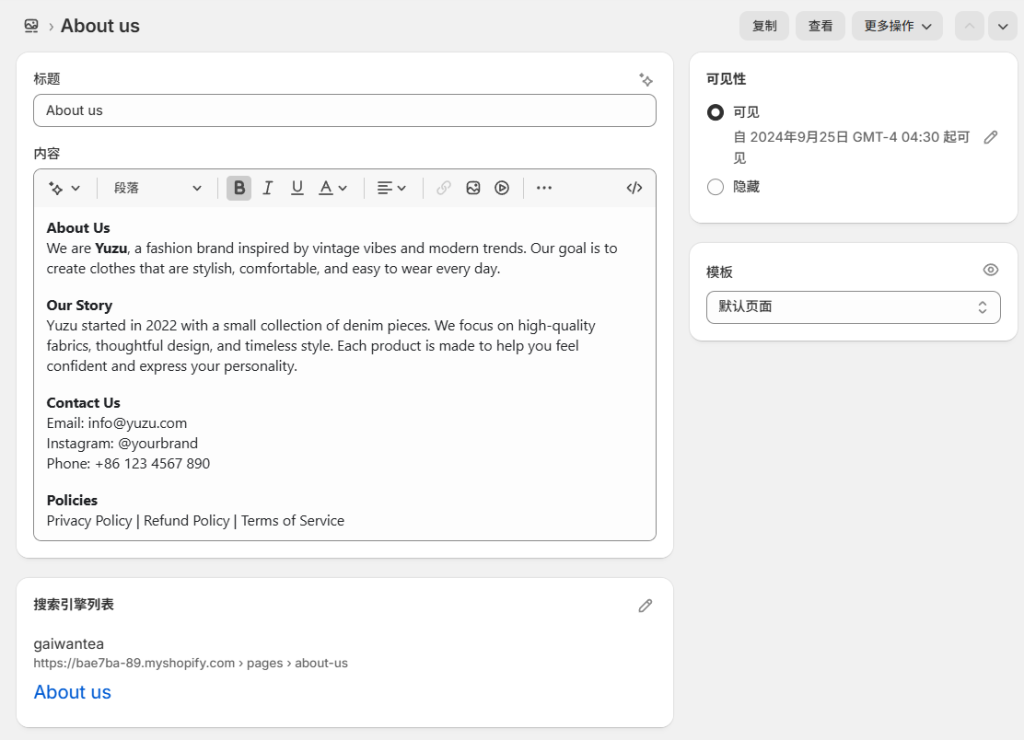
Task: Select the 隐藏 radio button
Action: (x=715, y=186)
